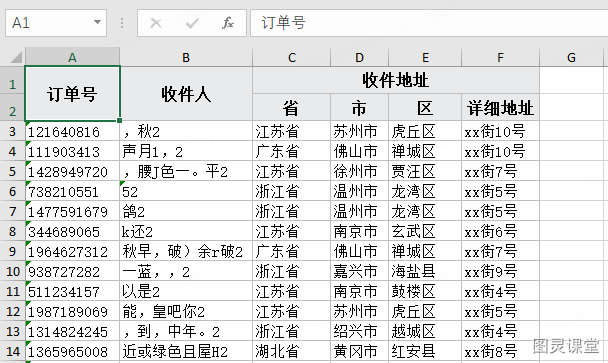Click recipient cell k还2
608x363 pixels.
pyautogui.click(x=186, y=232)
